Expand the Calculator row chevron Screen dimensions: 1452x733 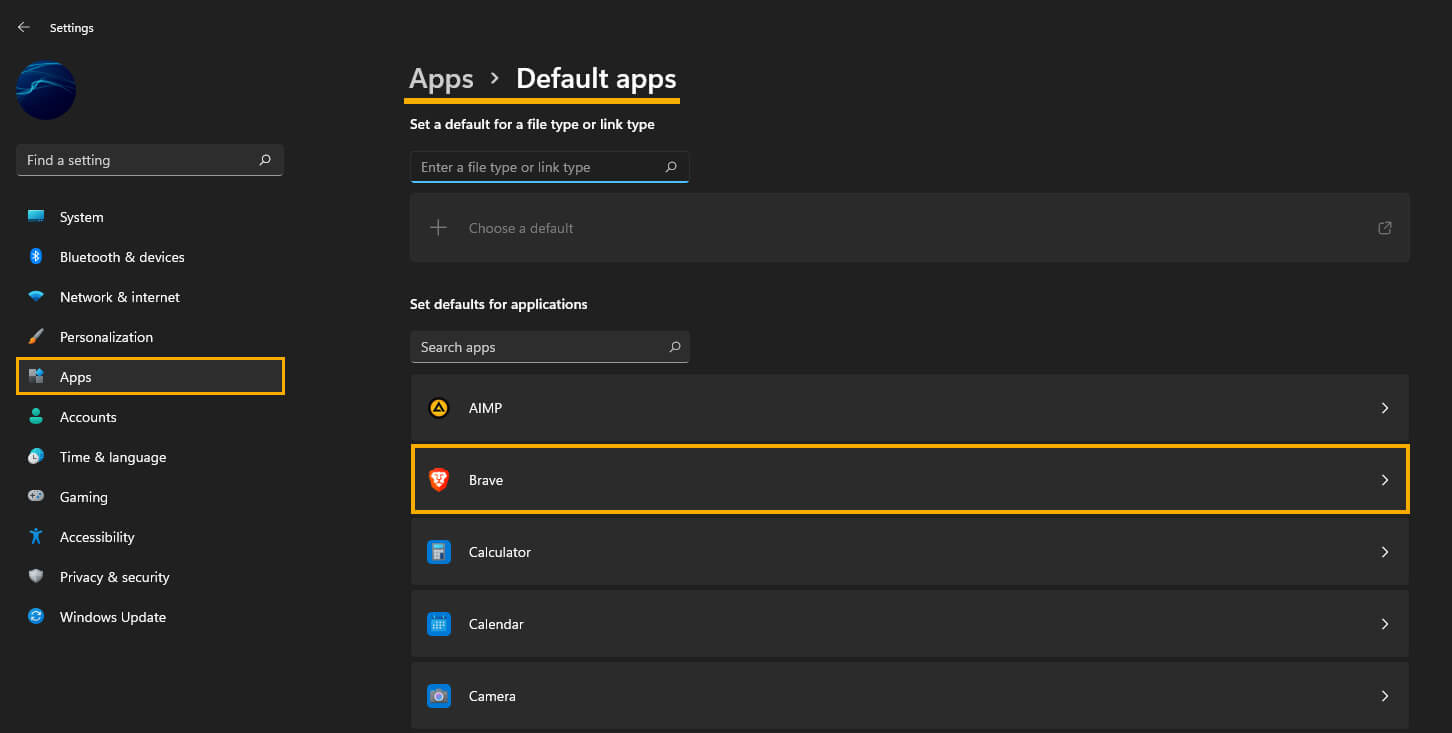pos(1385,552)
